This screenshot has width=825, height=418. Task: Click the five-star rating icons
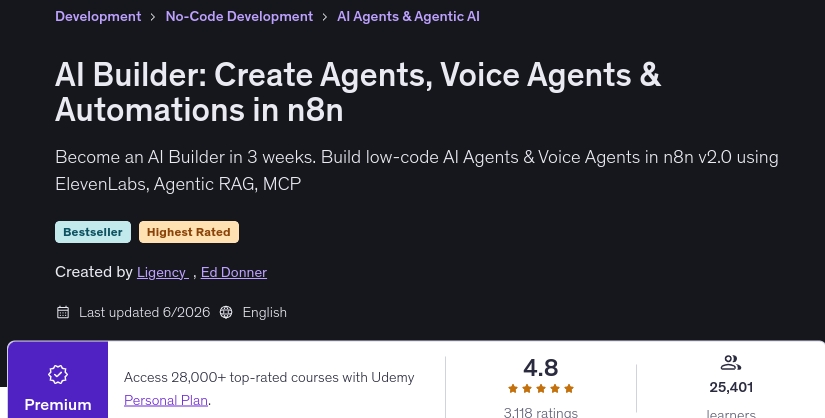click(x=541, y=389)
